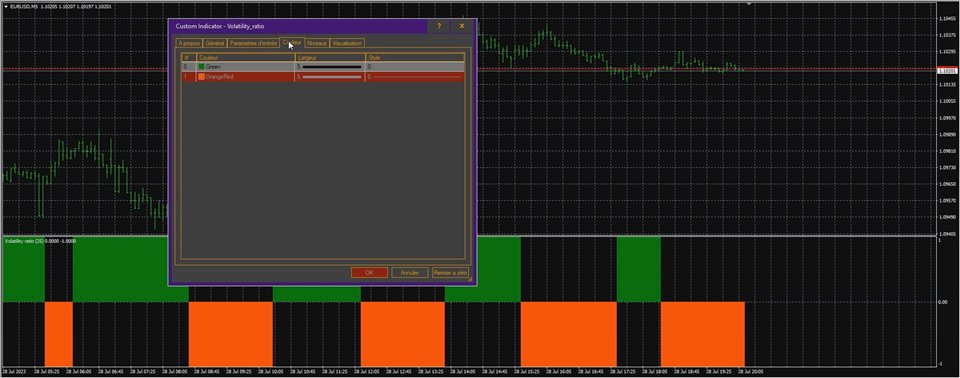The height and width of the screenshot is (378, 960).
Task: Go to the Niveaux tab
Action: point(317,43)
